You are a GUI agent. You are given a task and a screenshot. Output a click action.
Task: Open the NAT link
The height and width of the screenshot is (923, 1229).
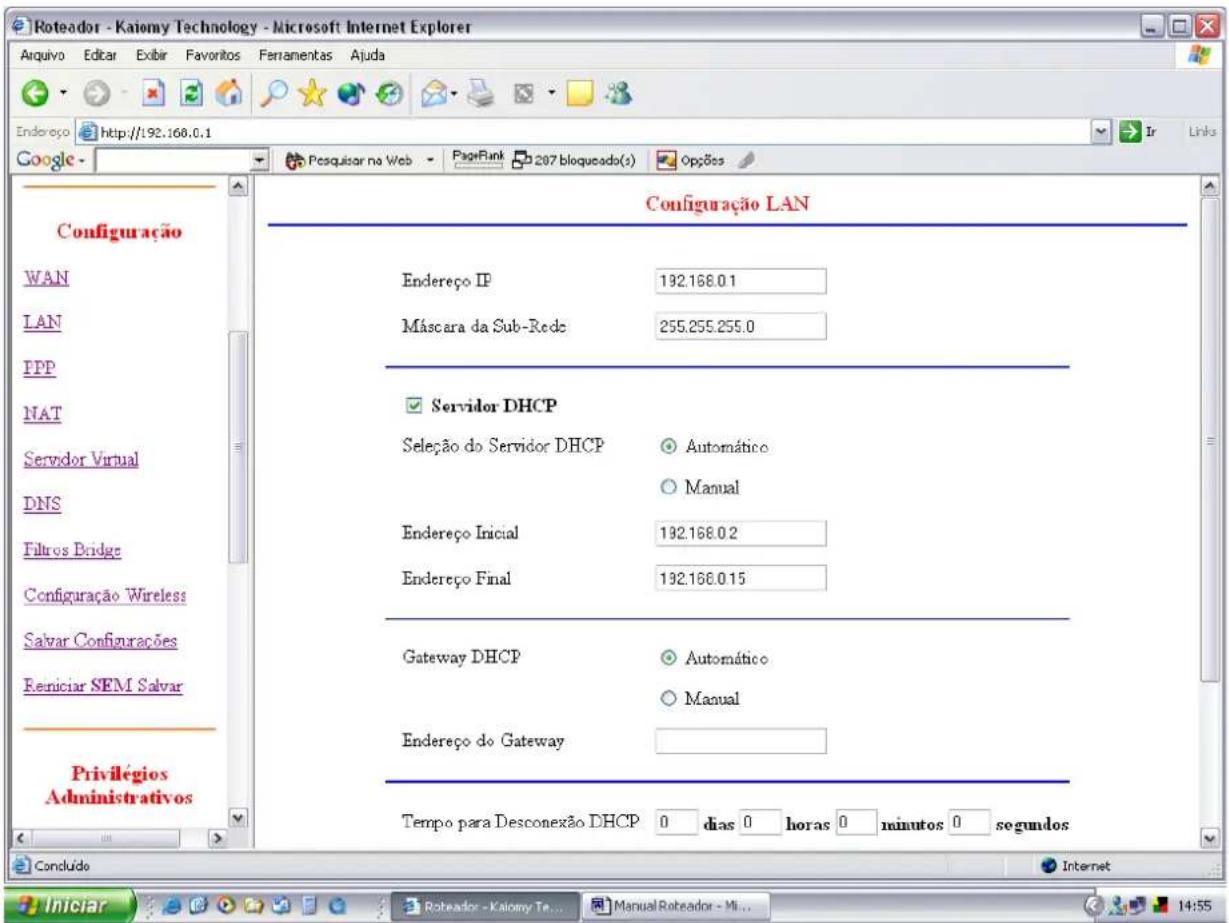point(42,413)
